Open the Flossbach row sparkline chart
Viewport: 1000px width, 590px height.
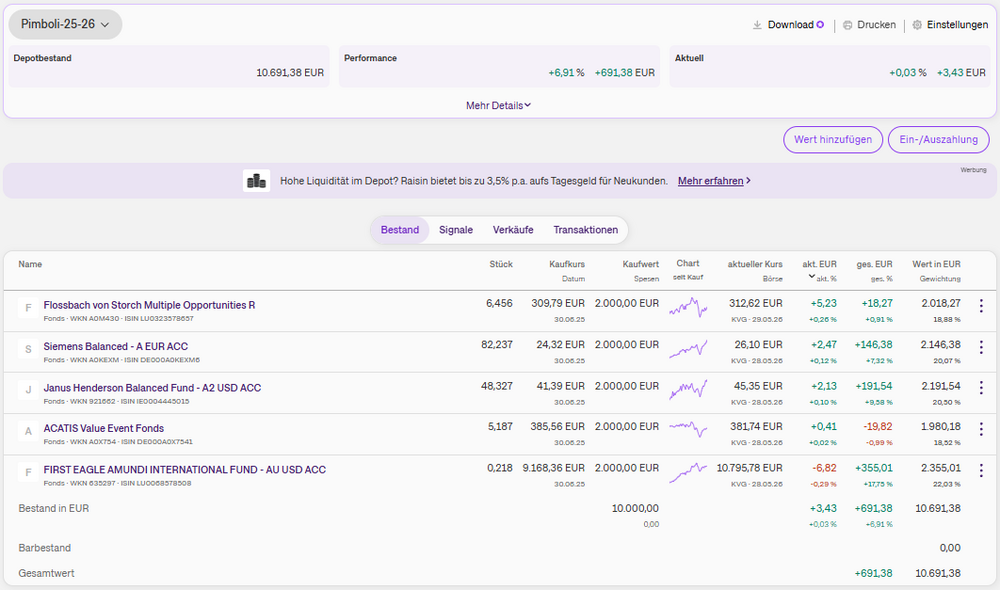coord(688,308)
